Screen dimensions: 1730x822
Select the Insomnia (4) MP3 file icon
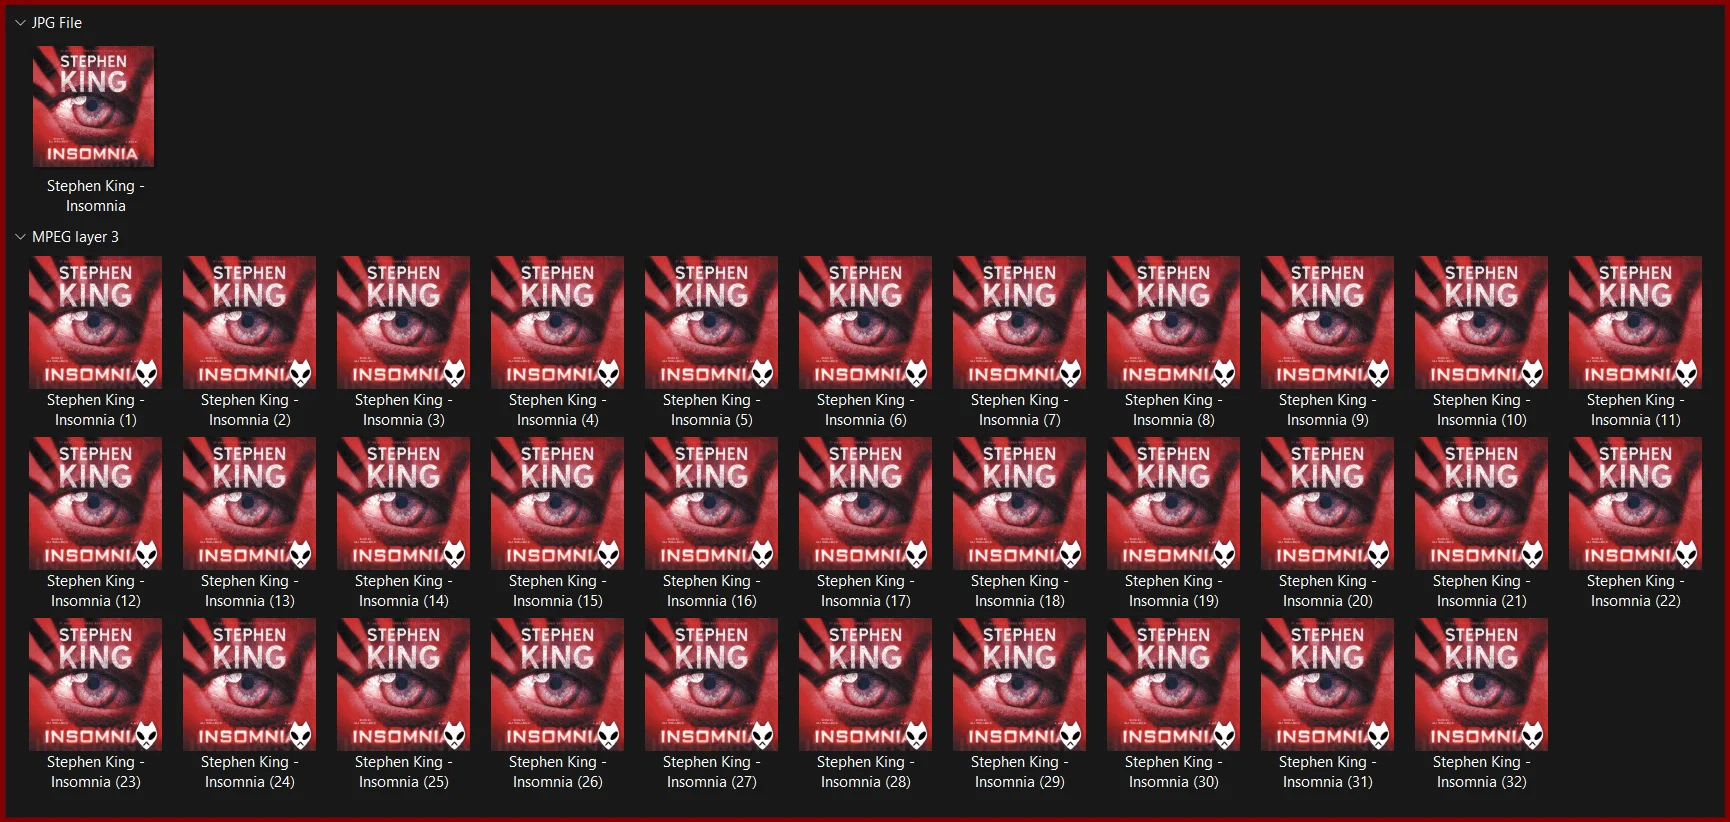click(x=558, y=322)
